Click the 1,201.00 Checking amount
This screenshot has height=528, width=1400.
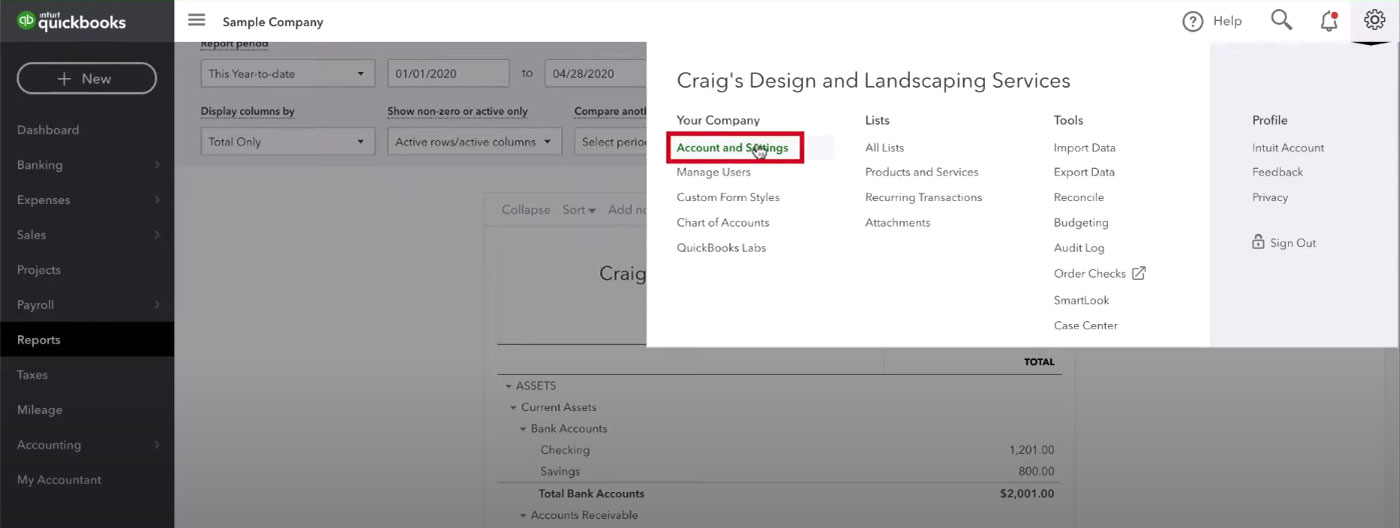tap(1032, 450)
